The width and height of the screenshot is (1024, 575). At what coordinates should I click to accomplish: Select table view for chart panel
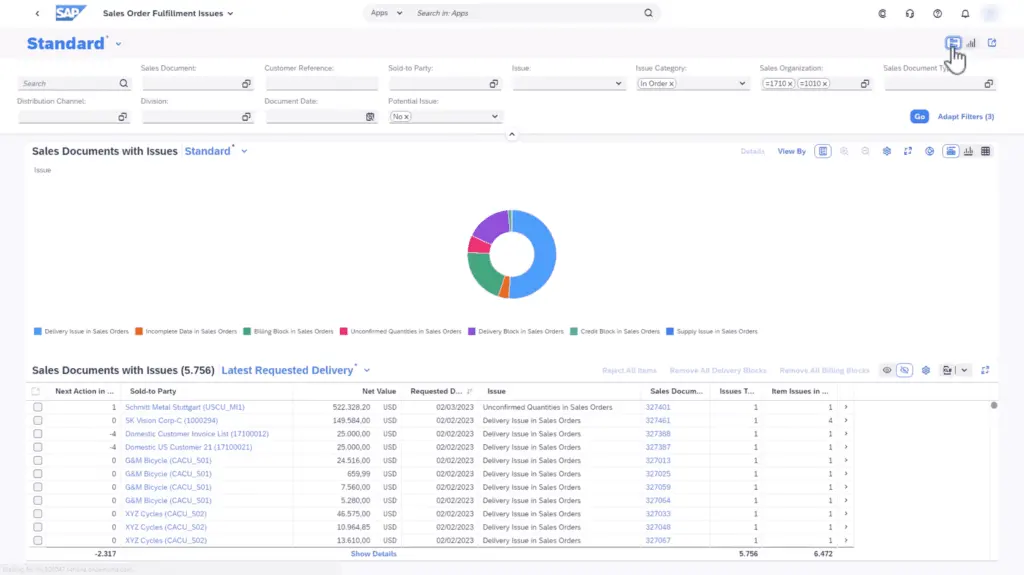click(x=985, y=152)
